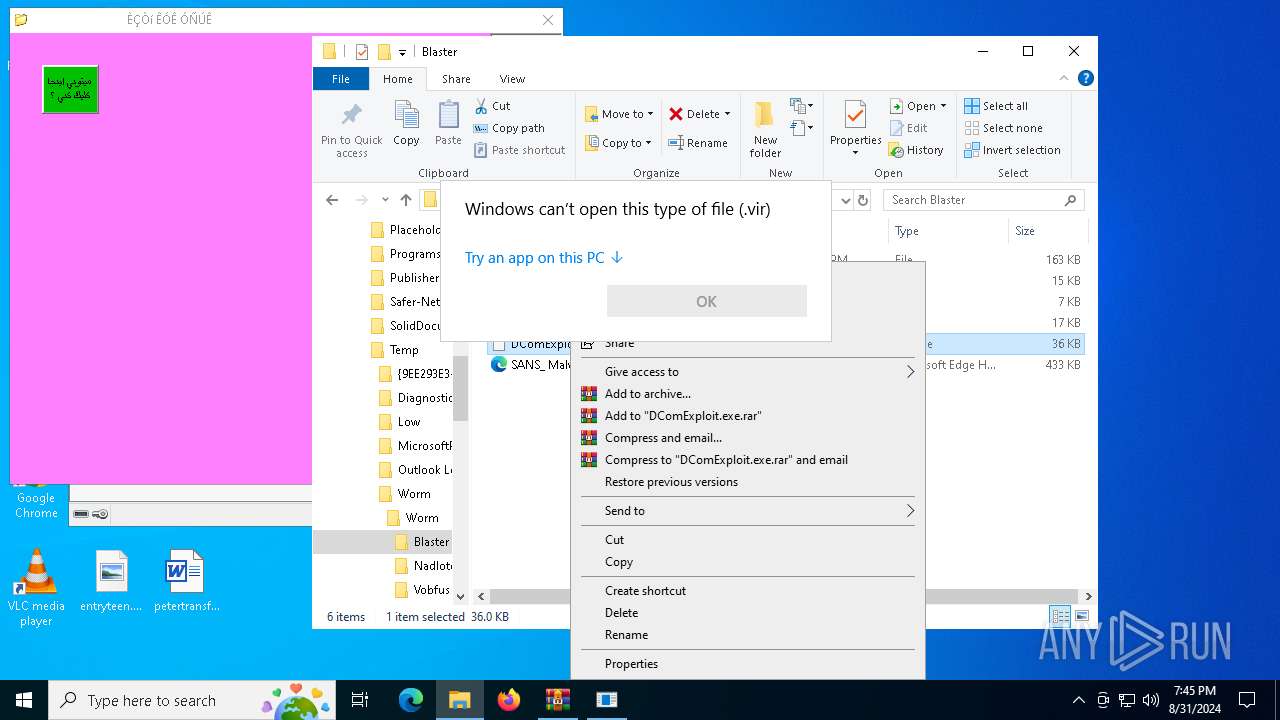Navigate back in Explorer

pyautogui.click(x=332, y=200)
